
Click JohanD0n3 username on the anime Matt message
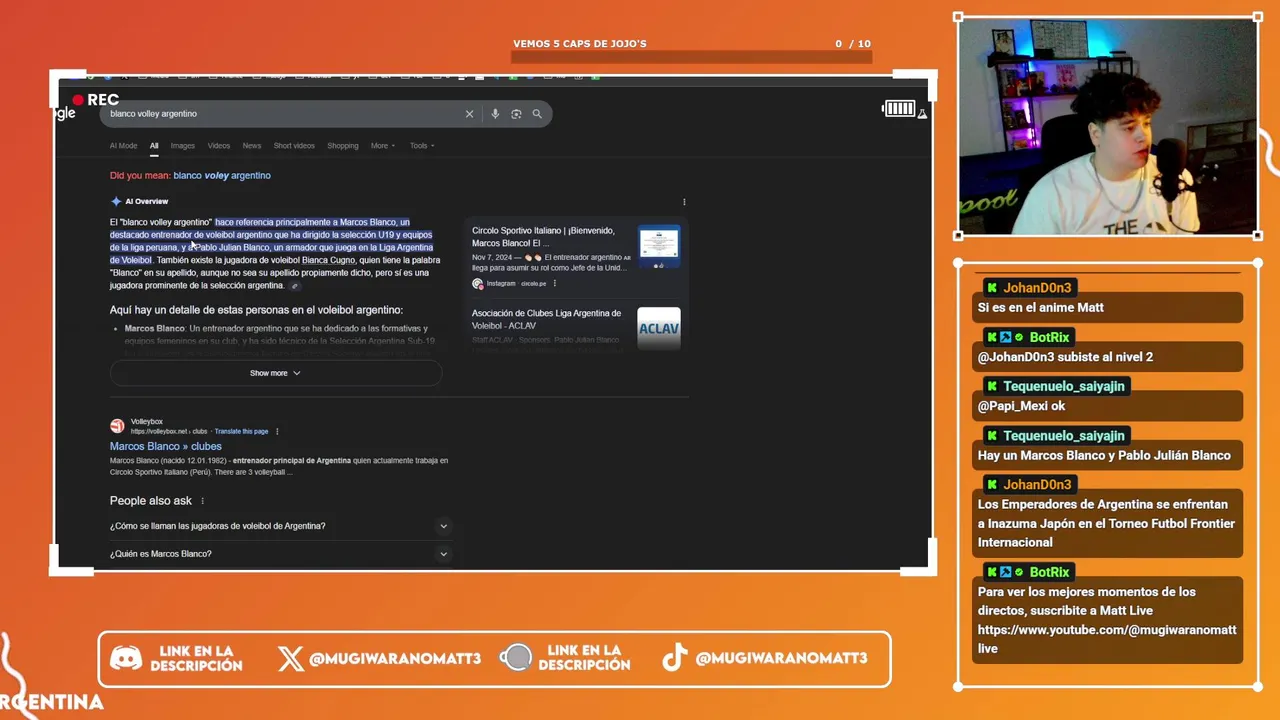click(1037, 288)
